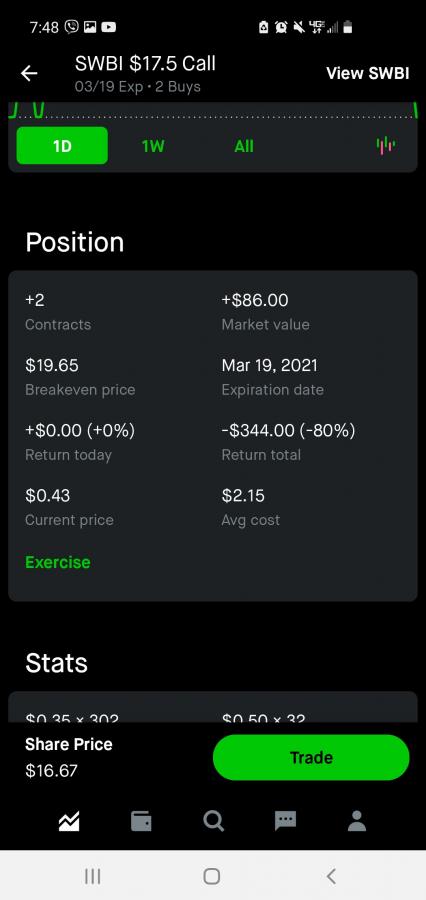Open the search magnifier icon
The width and height of the screenshot is (426, 900).
[214, 822]
